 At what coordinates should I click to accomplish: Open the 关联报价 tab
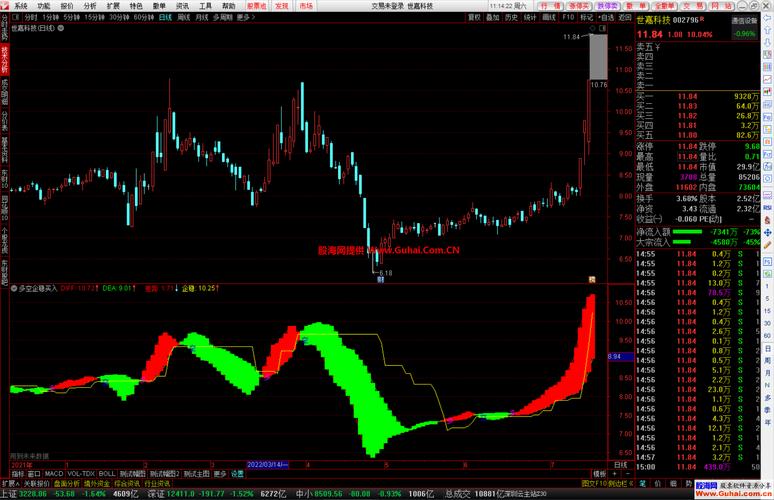[x=37, y=484]
